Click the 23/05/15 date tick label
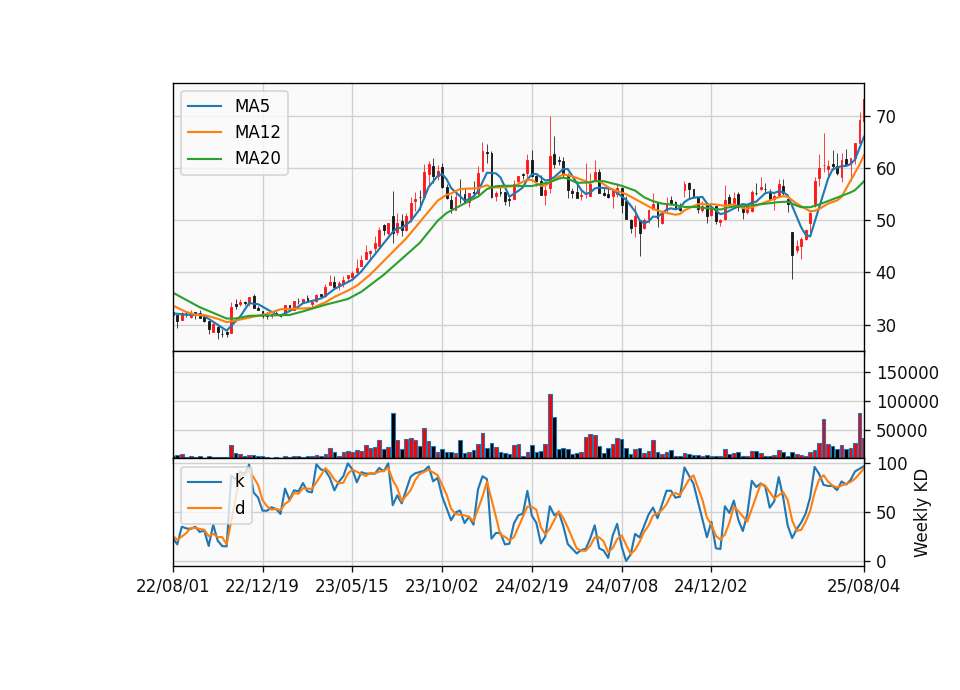The width and height of the screenshot is (960, 690). 351,586
